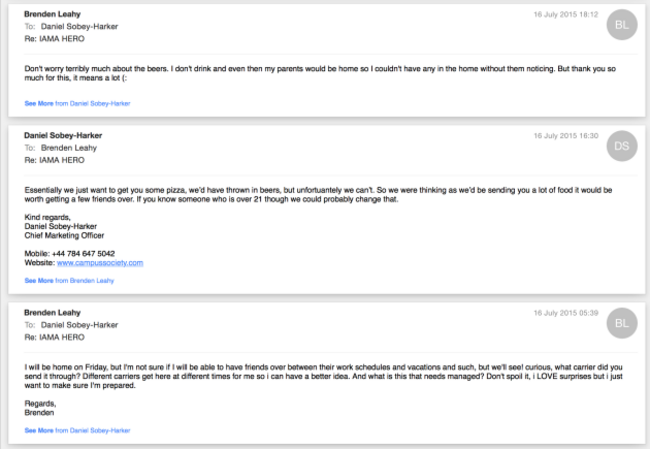Expand See More in the top email

point(77,103)
